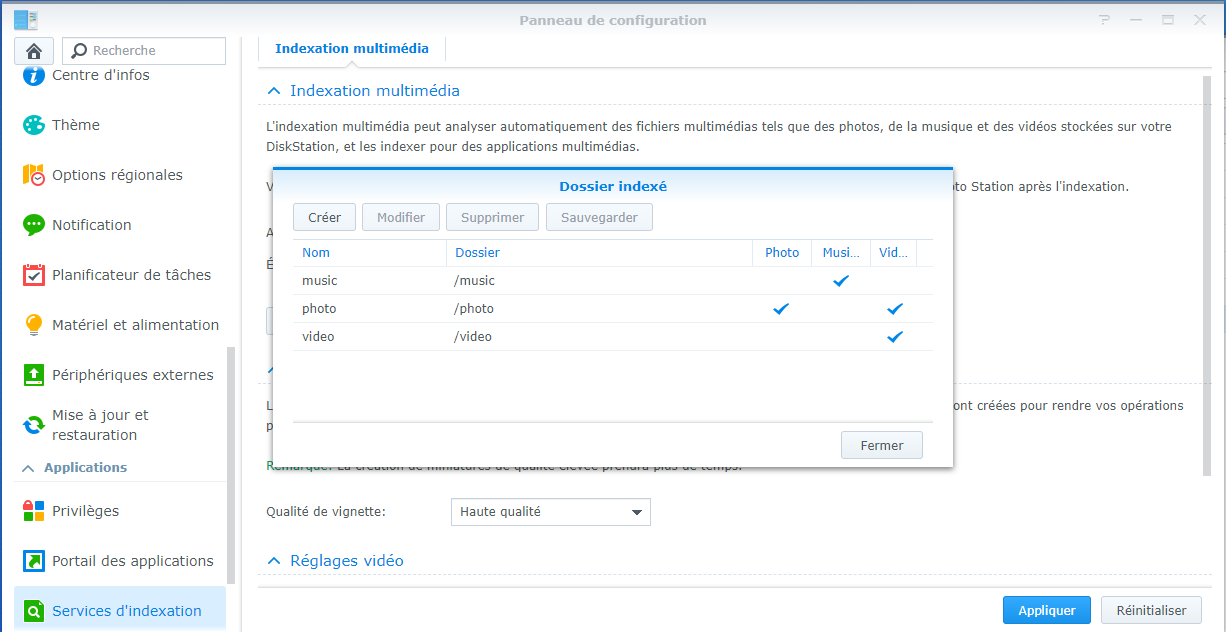Collapse the Applications sidebar group
The image size is (1226, 632).
click(27, 468)
